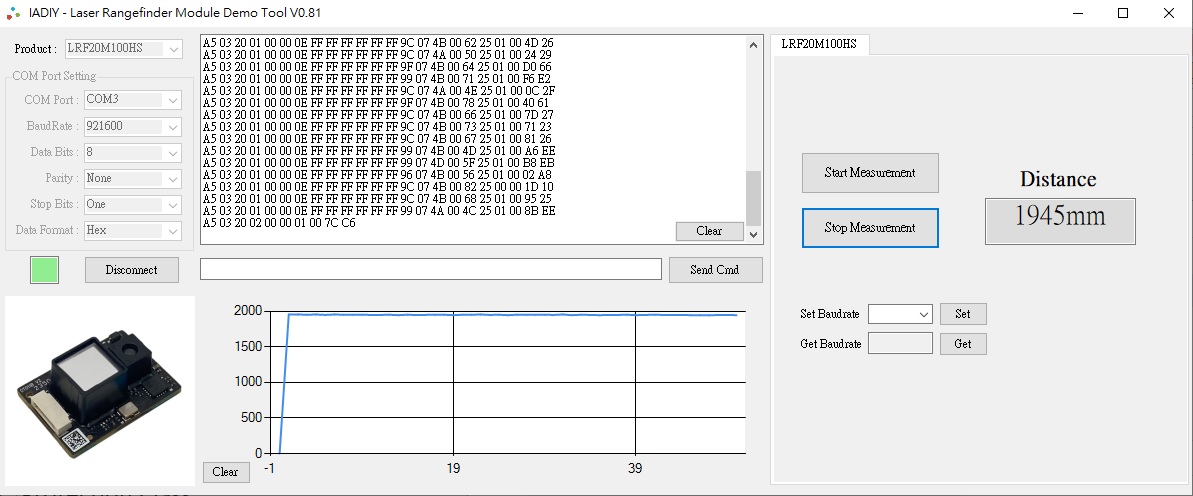Viewport: 1193px width, 496px height.
Task: Click the Send Cmd button
Action: tap(714, 270)
